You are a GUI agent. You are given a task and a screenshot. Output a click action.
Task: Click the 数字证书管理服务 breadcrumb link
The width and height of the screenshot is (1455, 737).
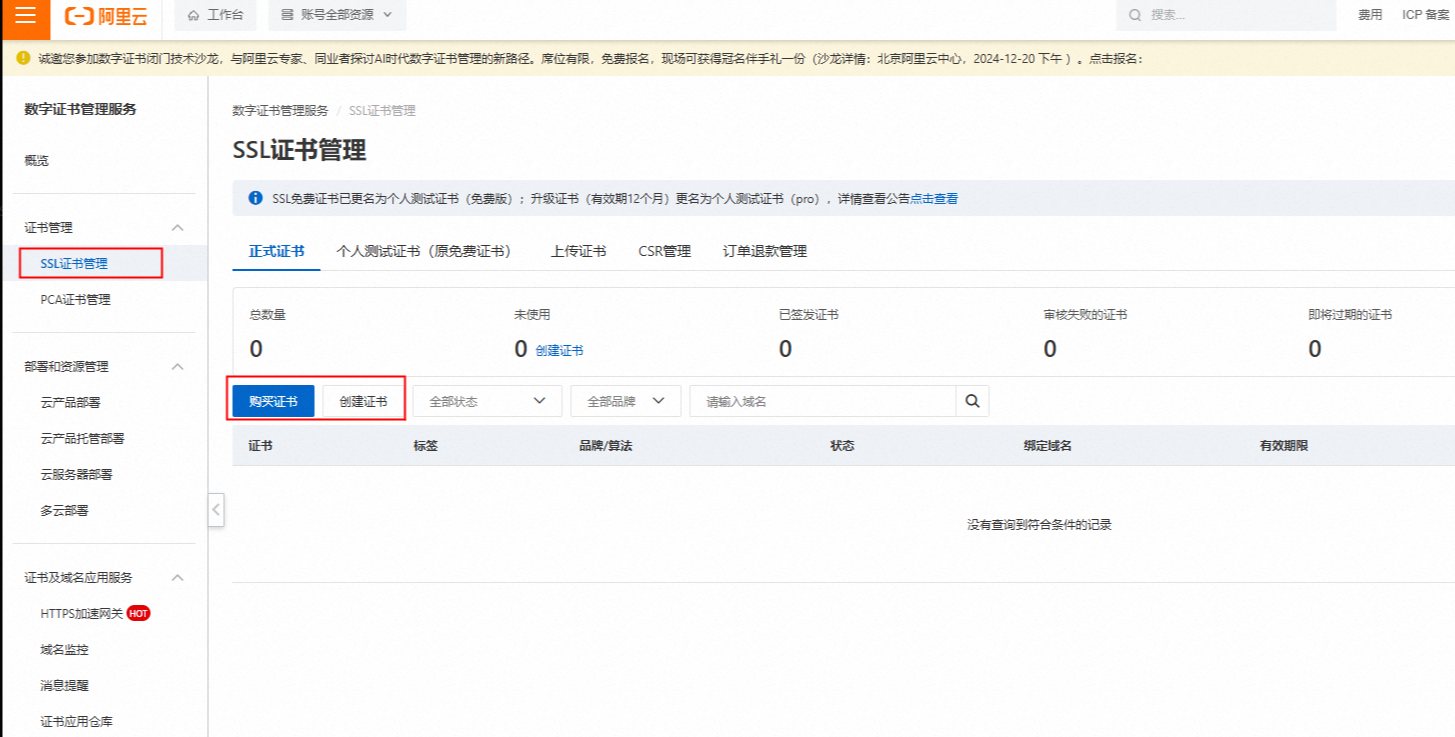point(280,110)
